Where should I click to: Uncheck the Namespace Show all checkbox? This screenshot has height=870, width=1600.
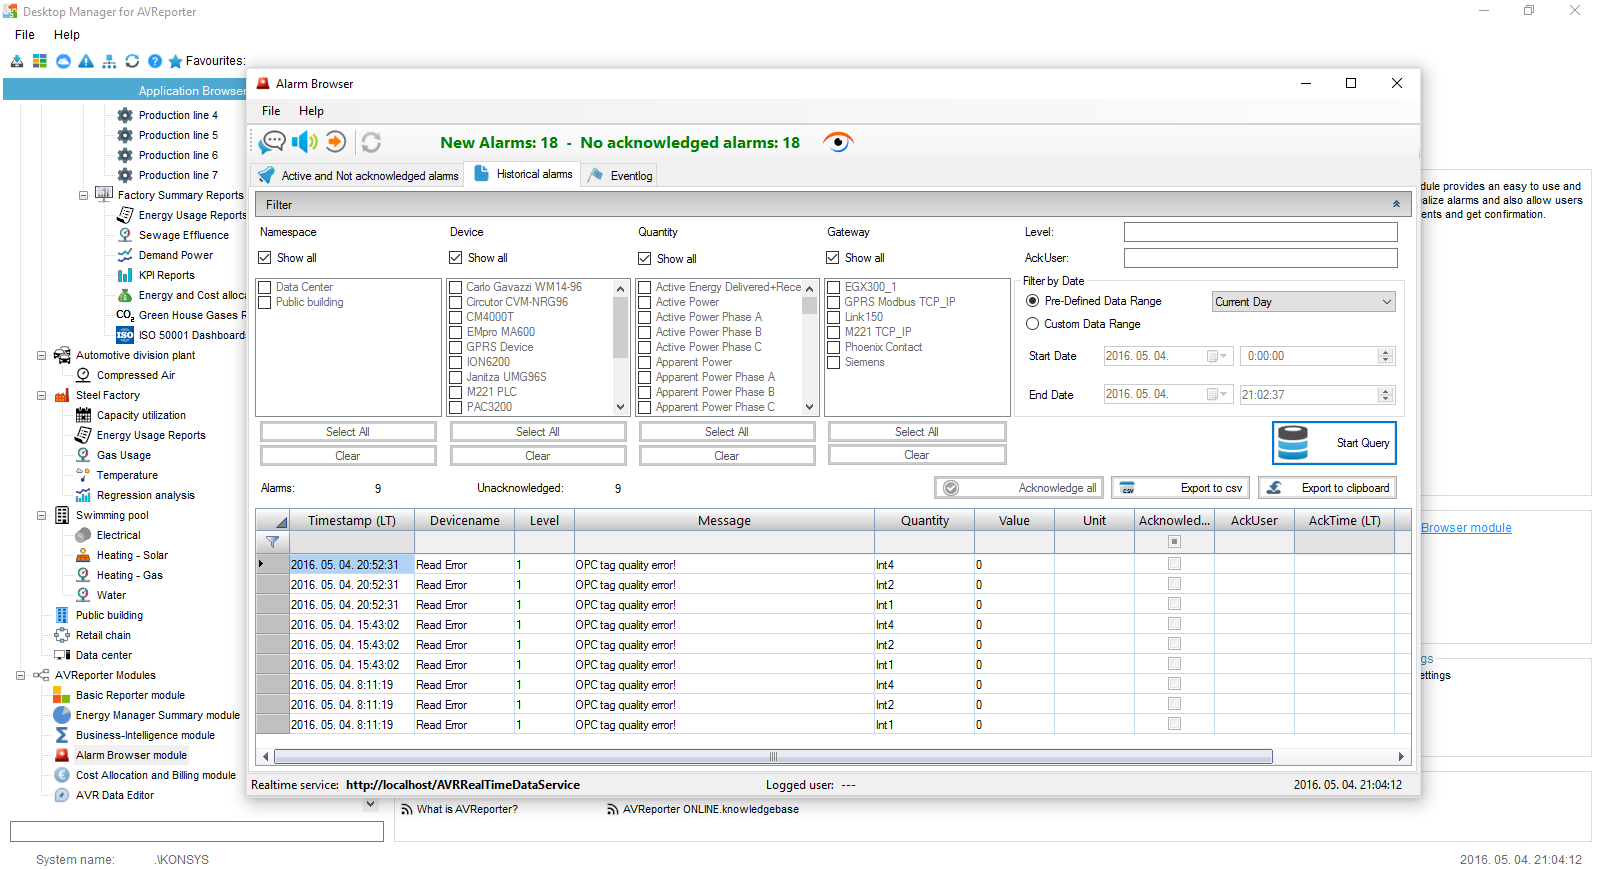(265, 258)
